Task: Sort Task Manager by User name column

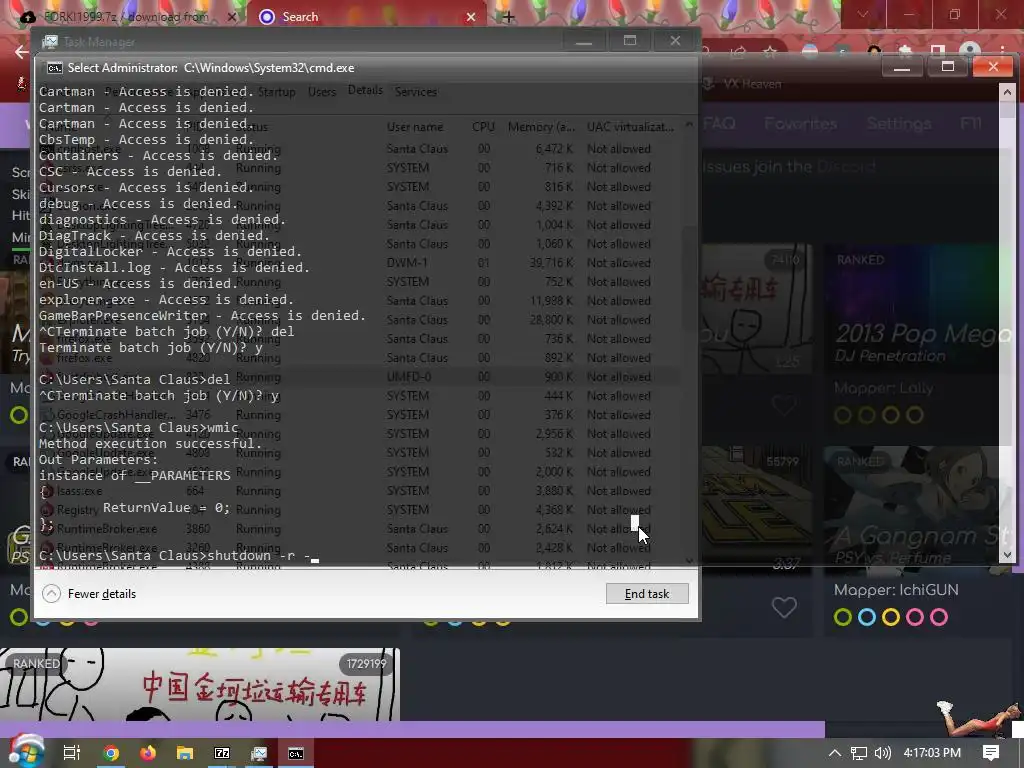Action: [x=415, y=127]
